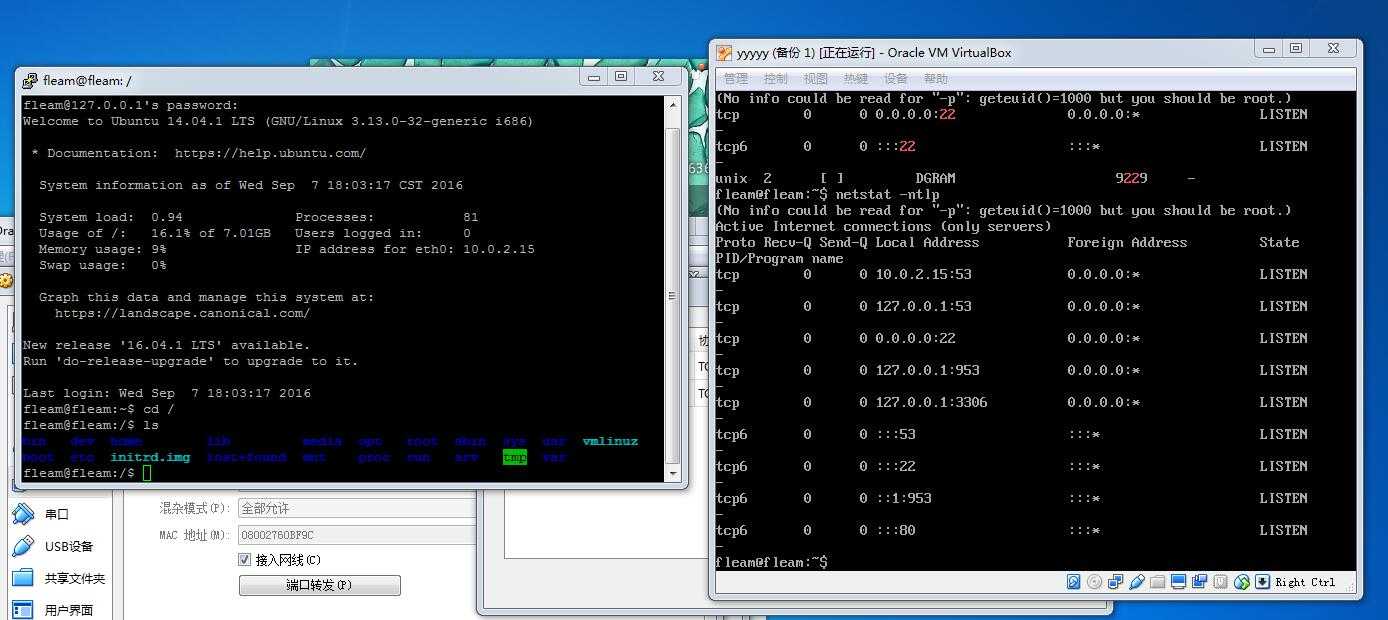Click display monitor icon in VirtualBox status bar
Screen dimensions: 1388x620
point(1179,581)
